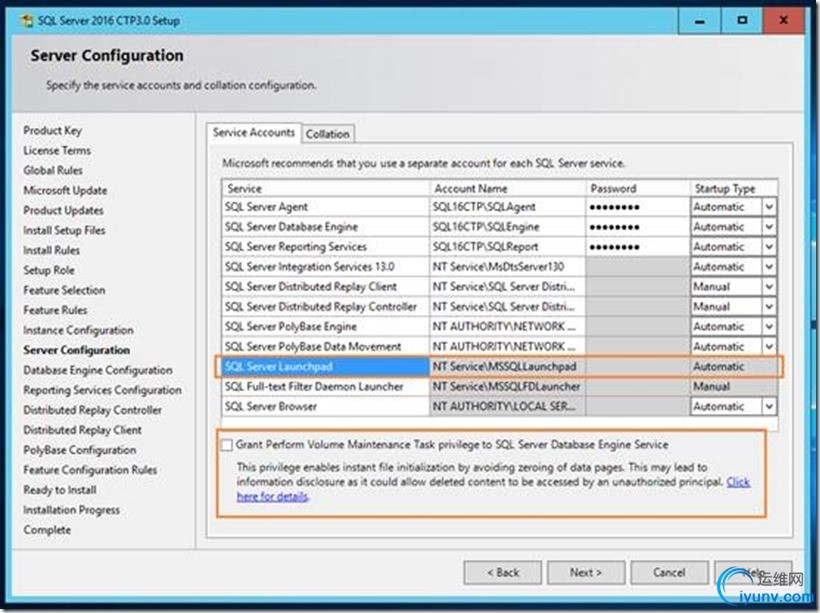Click Setup Role step in sidebar
820x613 pixels.
tap(49, 270)
